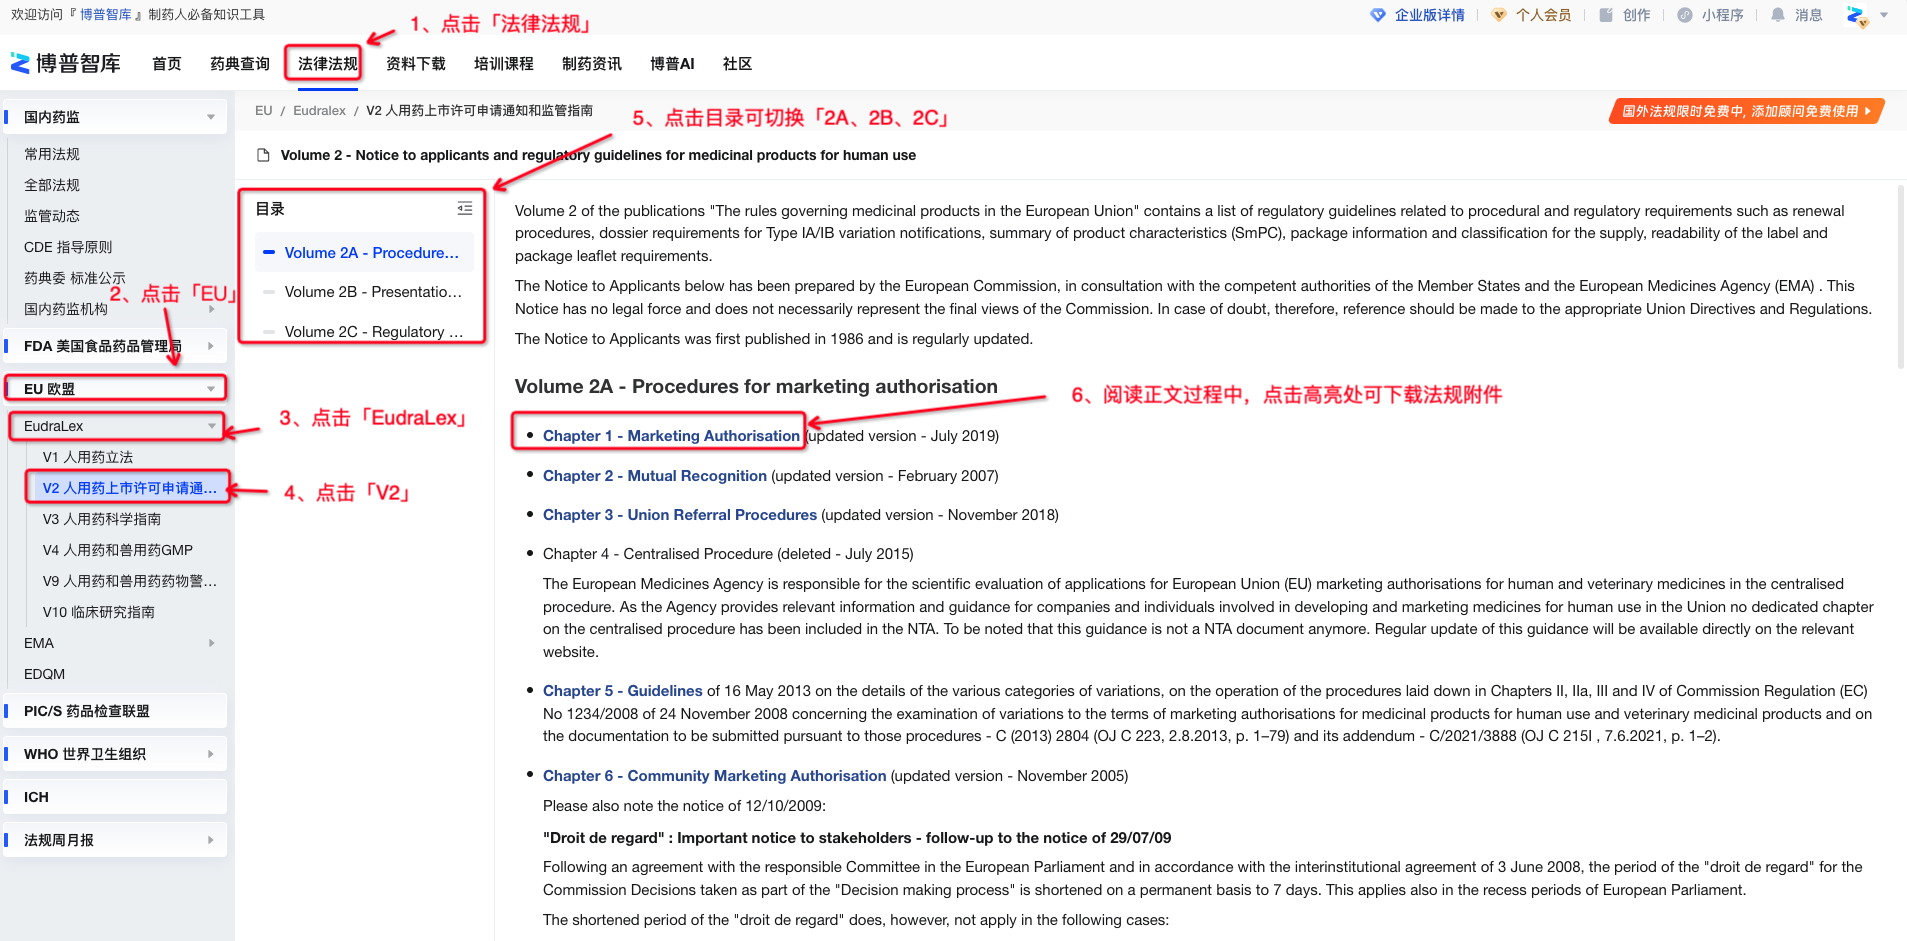Select 全部法规 in sidebar

(x=52, y=185)
